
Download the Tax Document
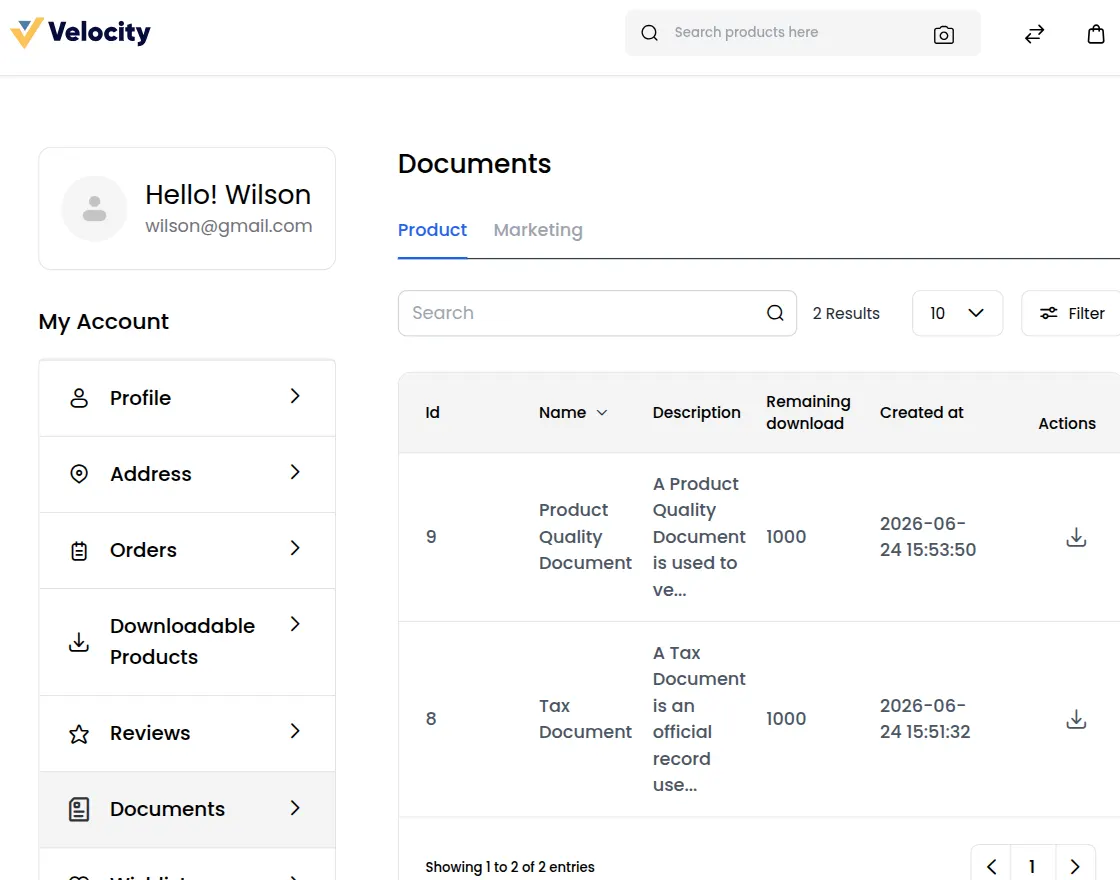coord(1076,719)
